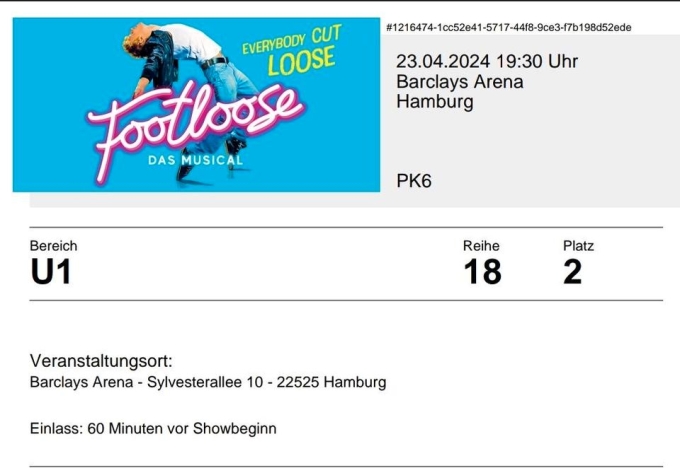Click the ticket ID starting with #1216474
This screenshot has height=468, width=680.
point(508,27)
